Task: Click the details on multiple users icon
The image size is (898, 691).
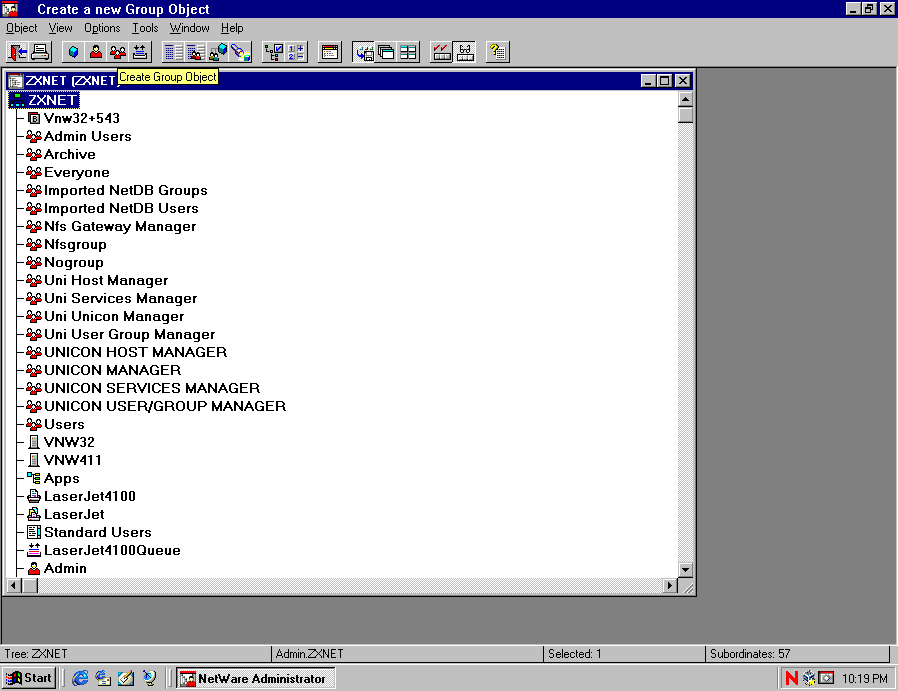Action: click(195, 52)
